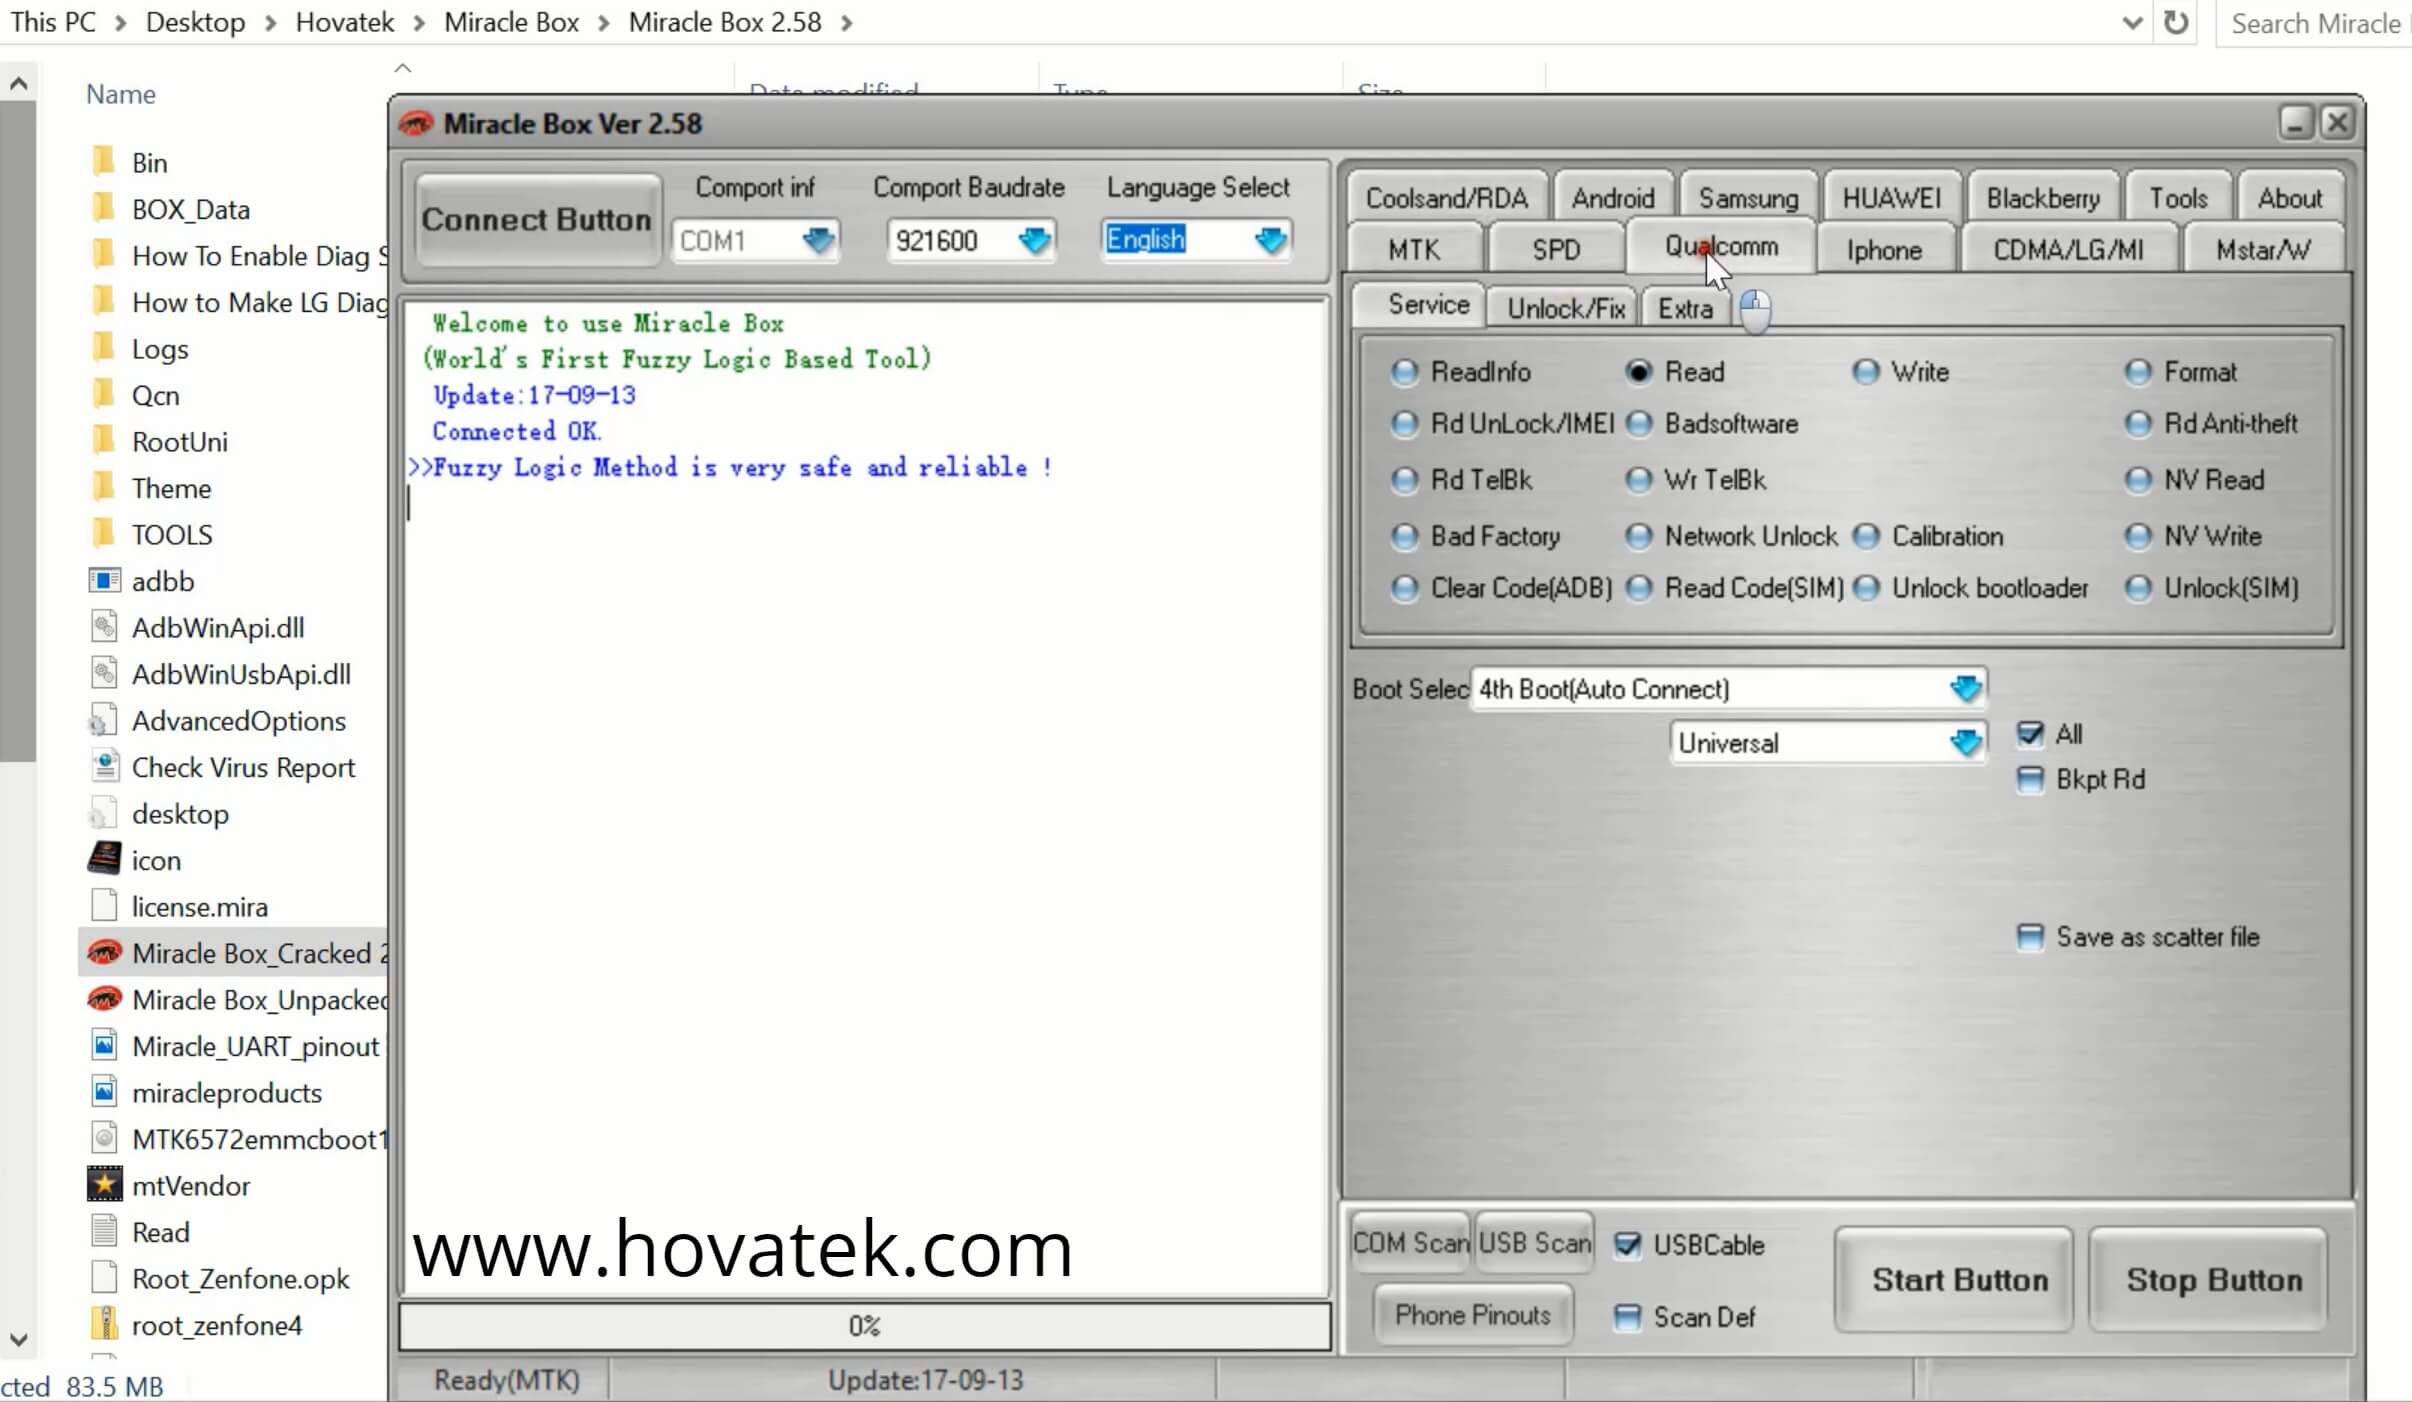Click the Connect Button
Image resolution: width=2412 pixels, height=1402 pixels.
pyautogui.click(x=536, y=220)
